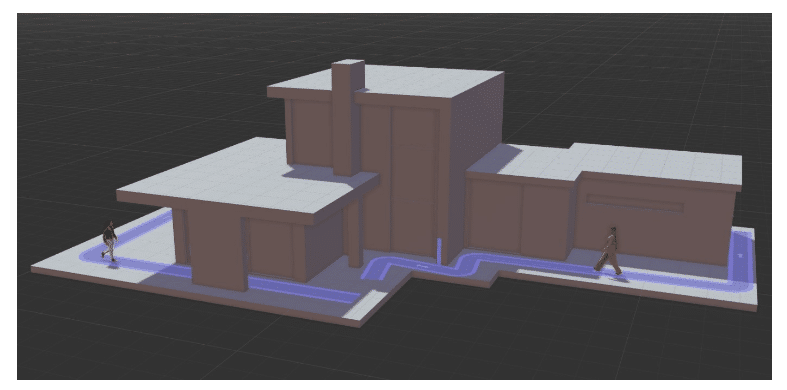Select the horizontal slit window on right wing
The width and height of the screenshot is (787, 390).
(x=634, y=203)
